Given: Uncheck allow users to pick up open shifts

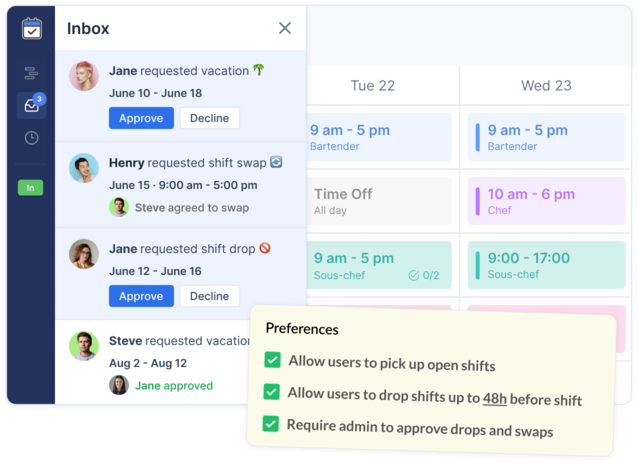Looking at the screenshot, I should click(272, 361).
